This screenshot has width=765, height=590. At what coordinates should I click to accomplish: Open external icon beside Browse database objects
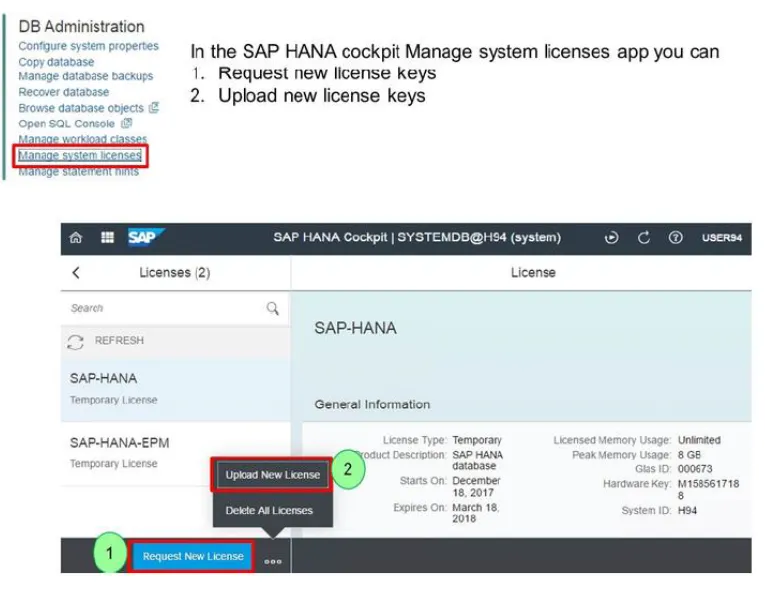(x=154, y=107)
